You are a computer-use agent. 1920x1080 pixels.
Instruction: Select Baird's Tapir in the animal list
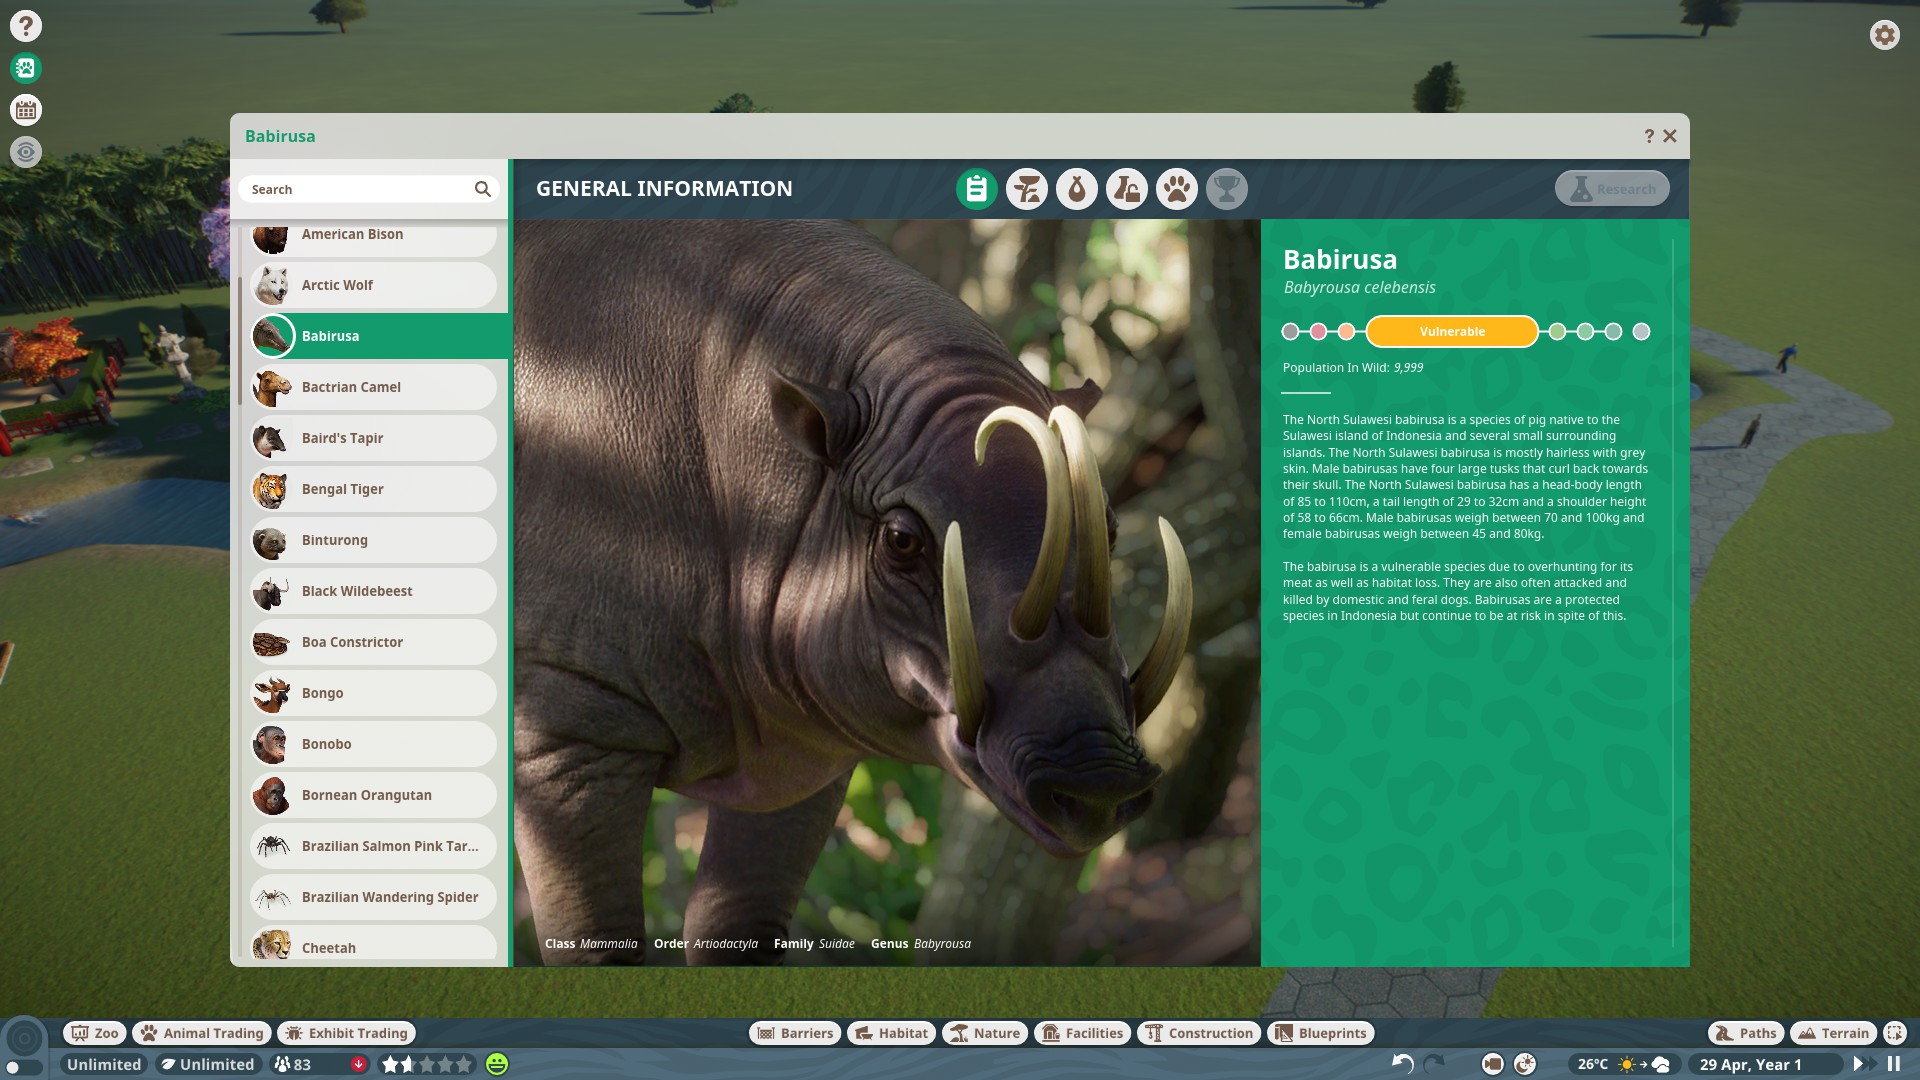coord(373,438)
